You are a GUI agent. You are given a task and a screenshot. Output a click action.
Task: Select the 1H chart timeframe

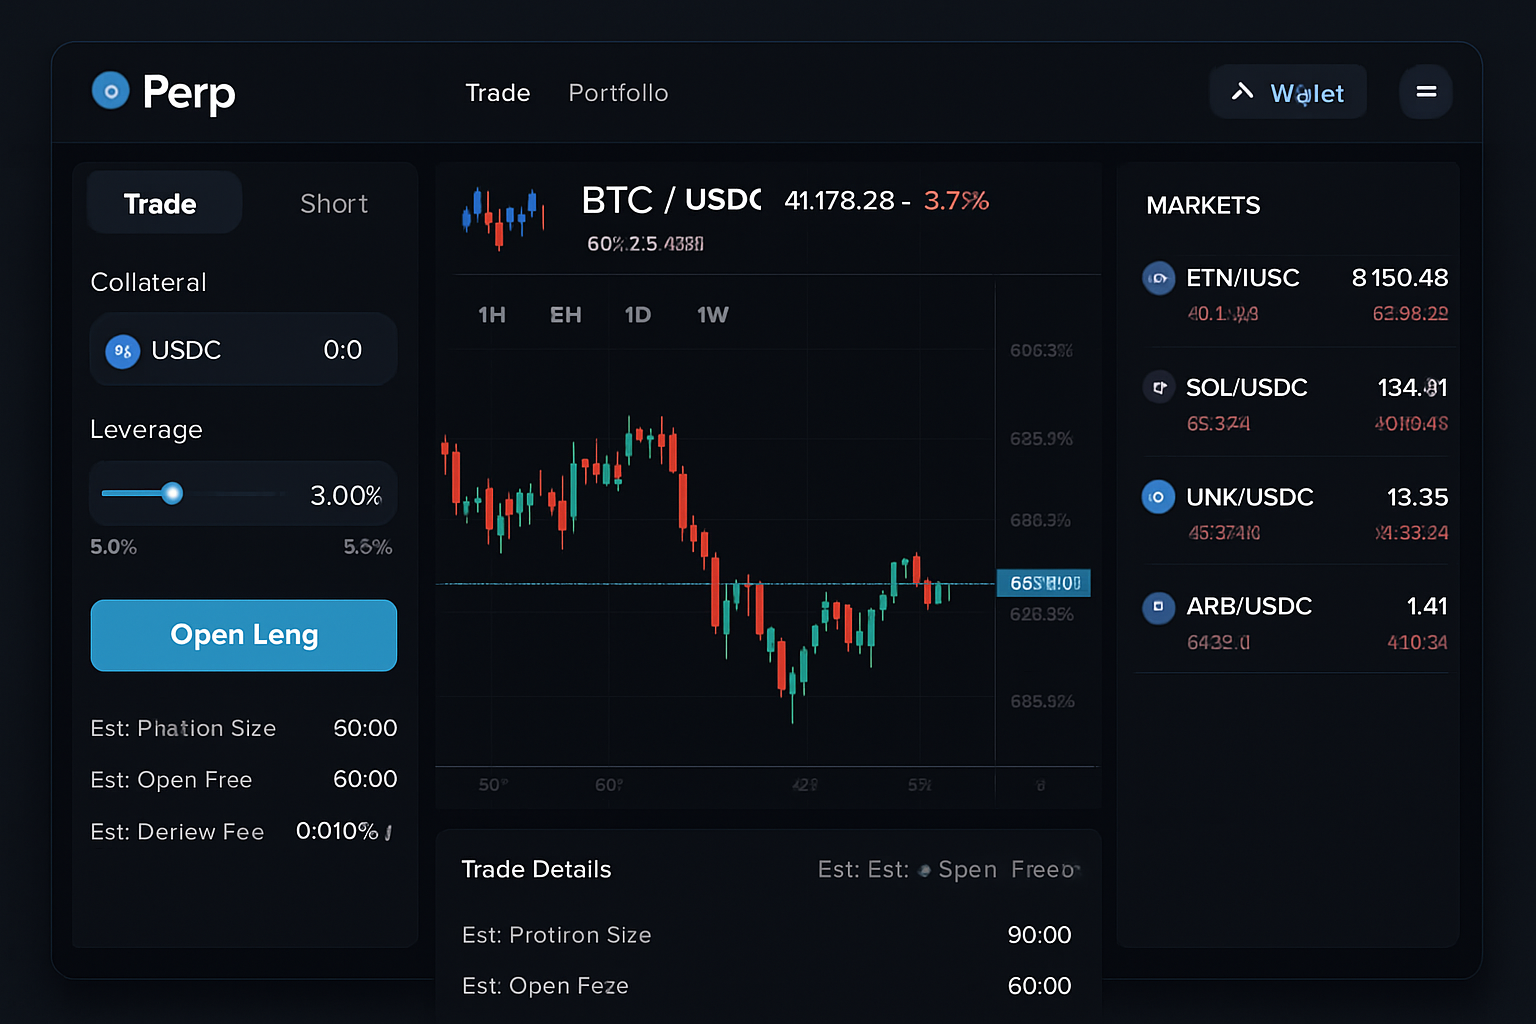pos(491,314)
